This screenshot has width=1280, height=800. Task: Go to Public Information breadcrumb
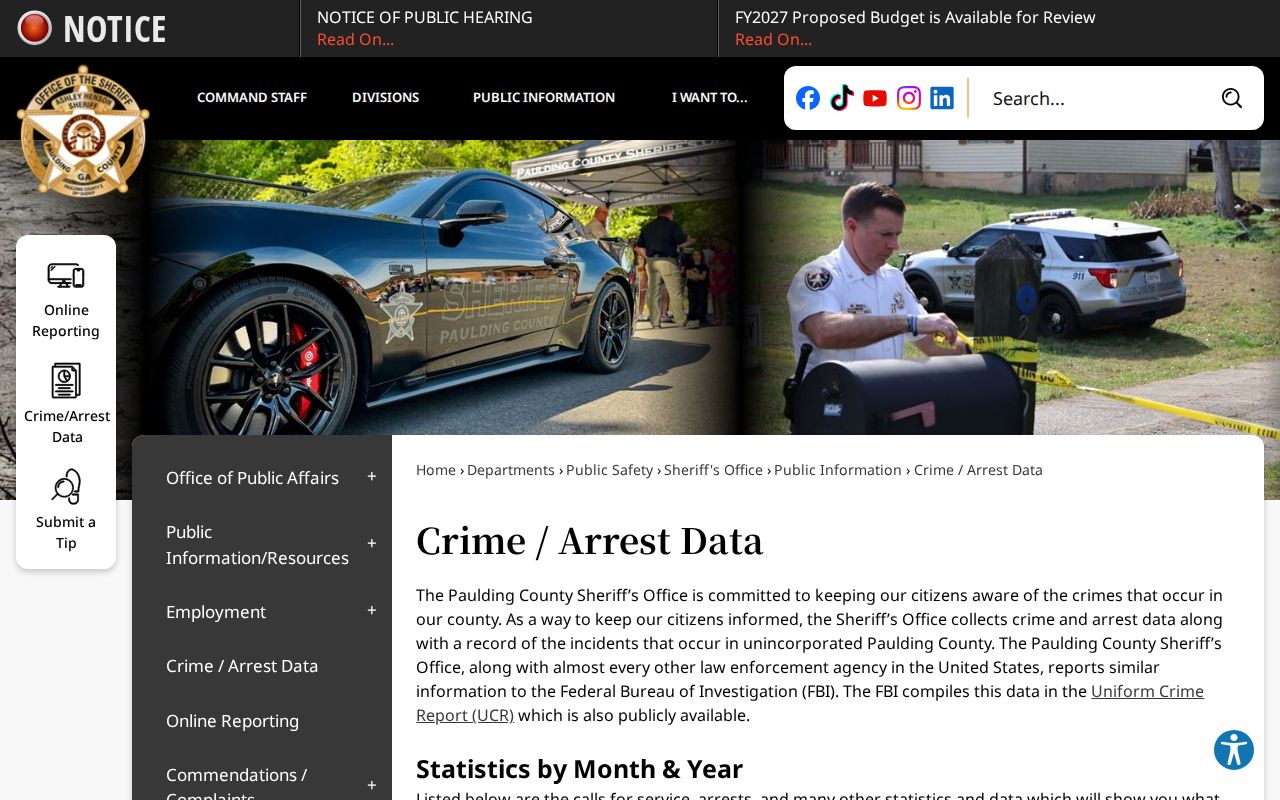pyautogui.click(x=838, y=470)
